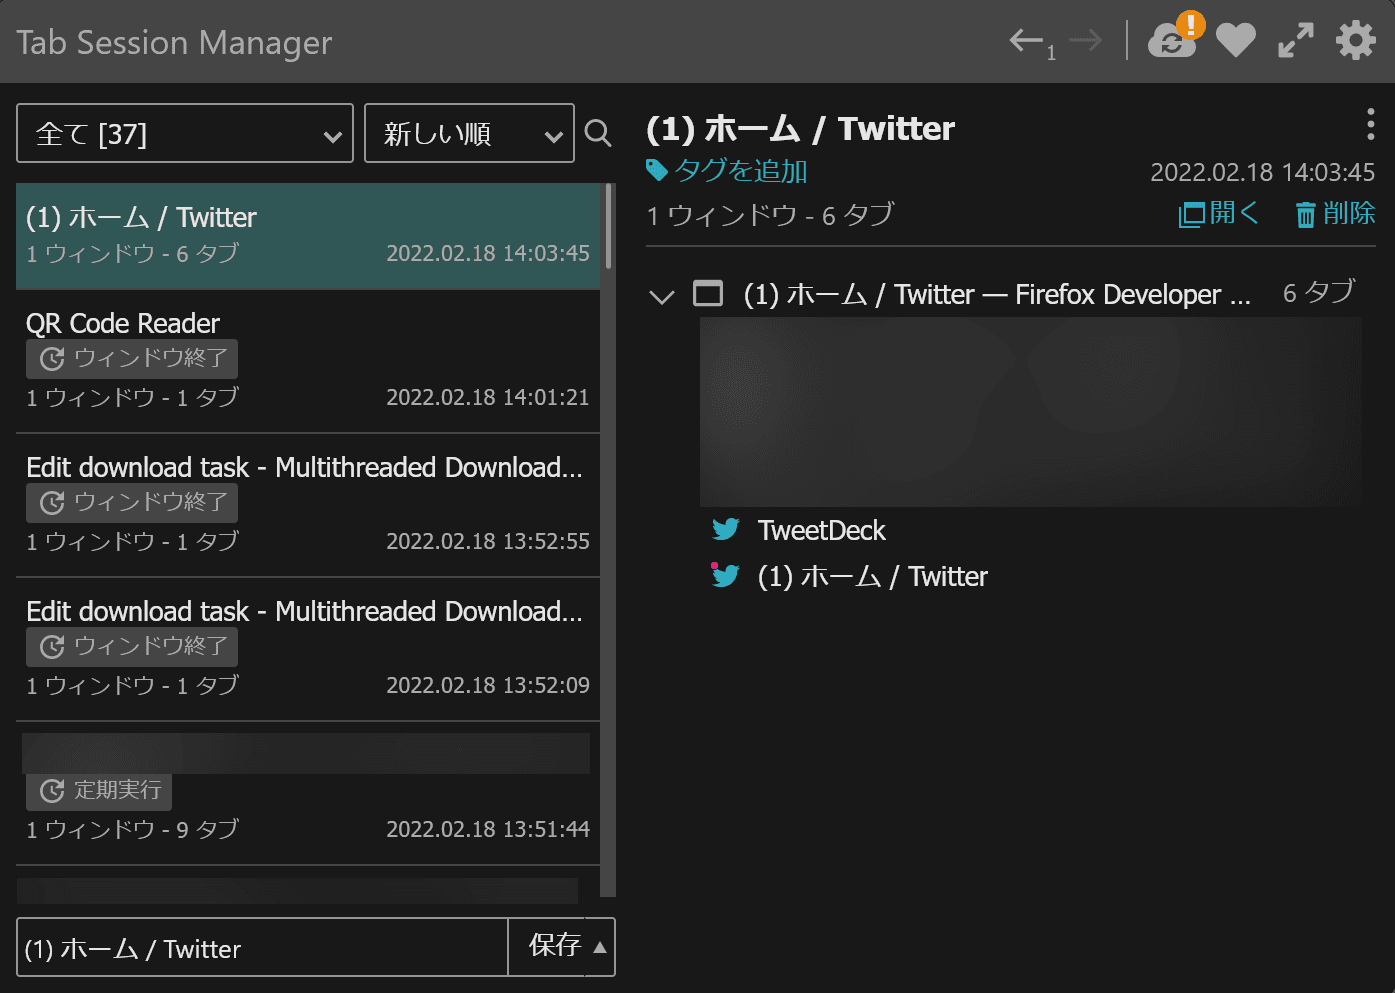Viewport: 1395px width, 993px height.
Task: Click the 保存 save button
Action: pyautogui.click(x=554, y=946)
